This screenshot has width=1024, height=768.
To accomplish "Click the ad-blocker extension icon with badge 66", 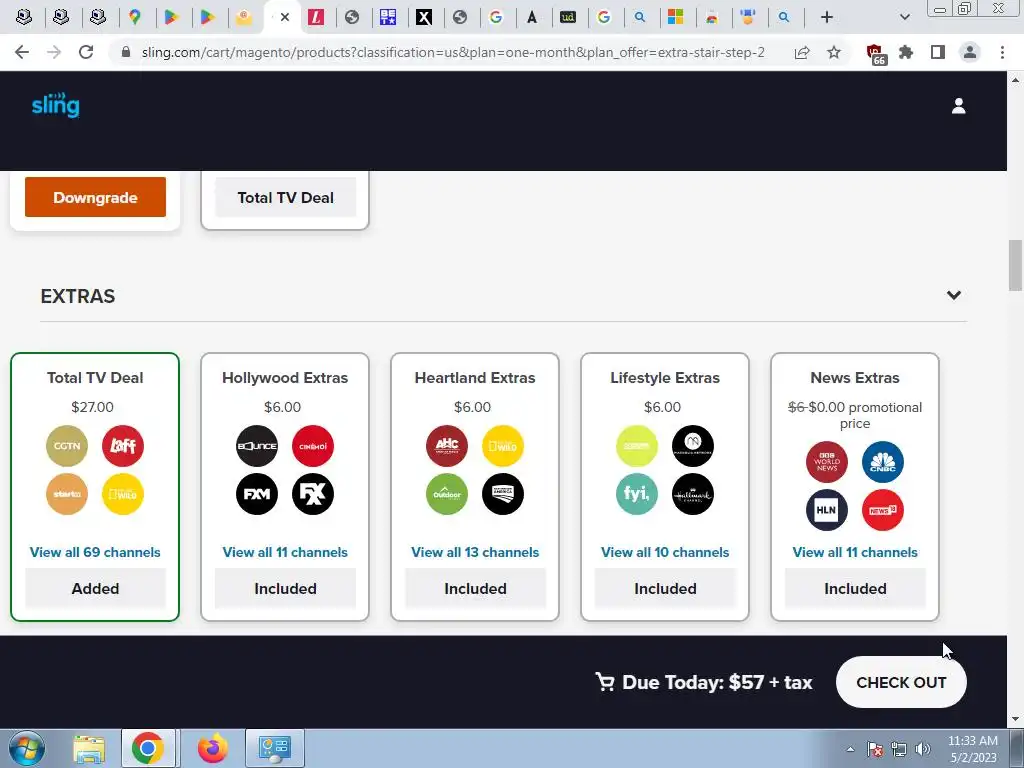I will pos(875,54).
